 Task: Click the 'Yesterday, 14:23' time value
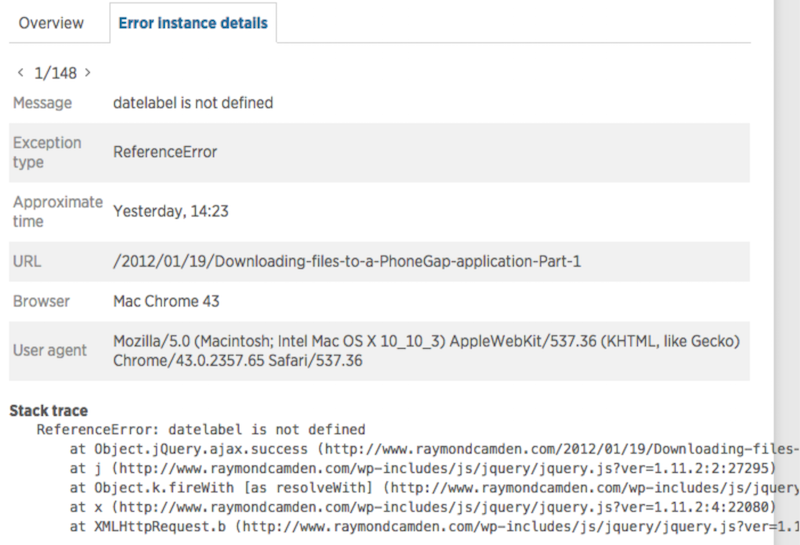170,211
